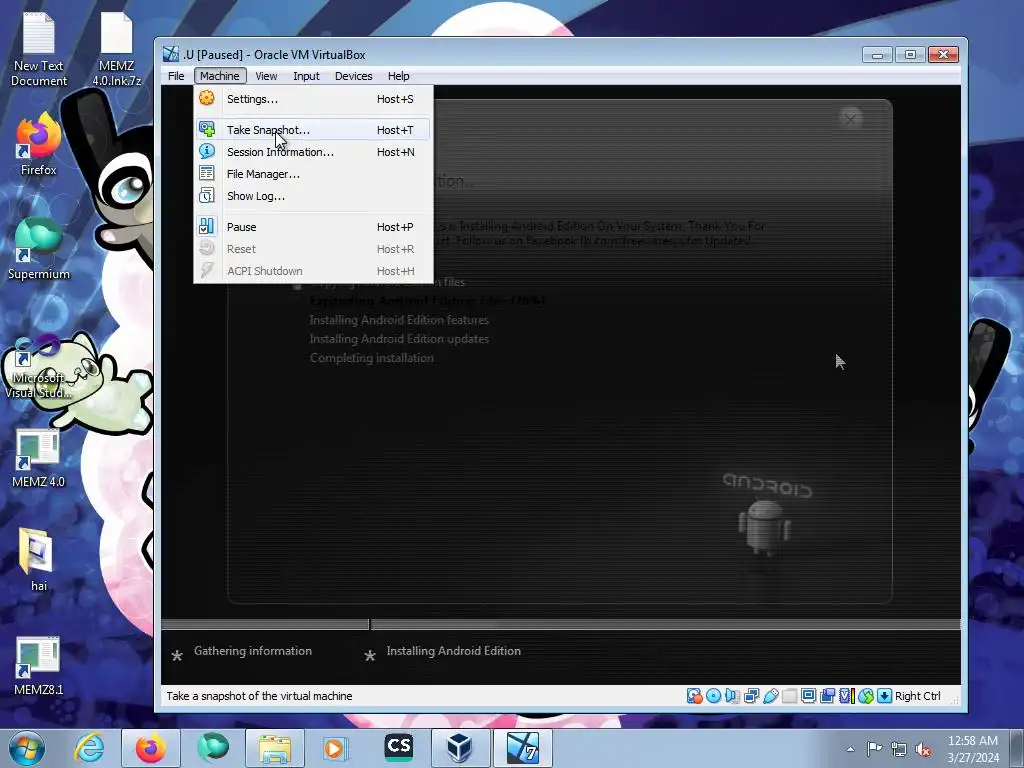This screenshot has height=768, width=1024.
Task: Open the View menu
Action: point(266,76)
